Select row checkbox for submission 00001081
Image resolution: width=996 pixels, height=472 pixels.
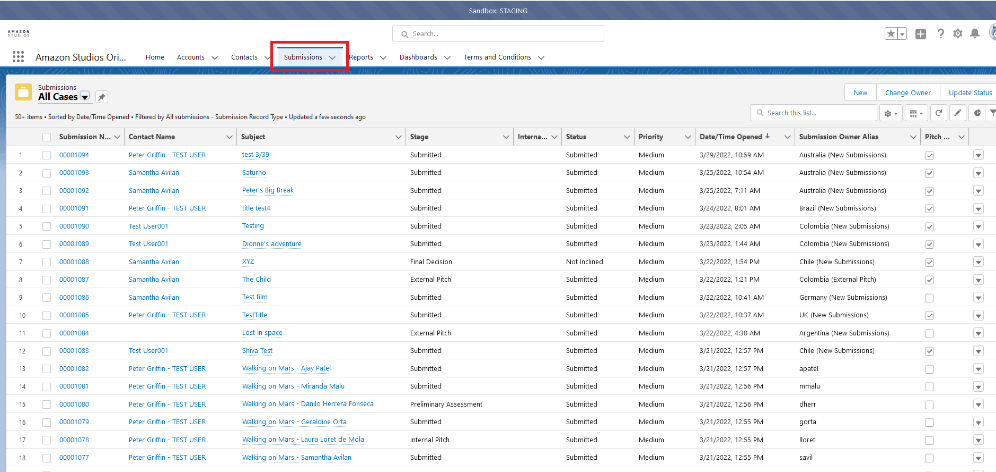pos(46,386)
